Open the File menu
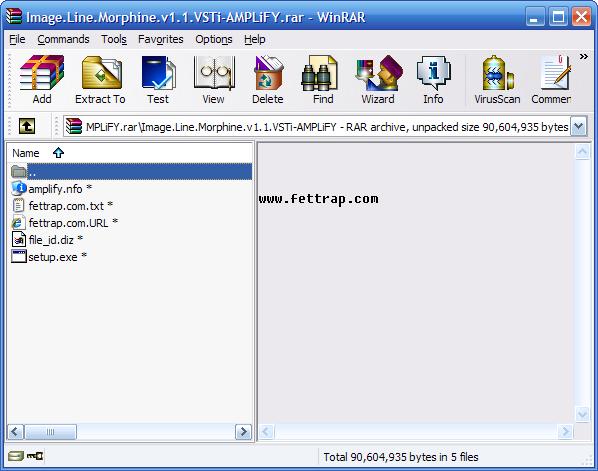This screenshot has width=598, height=471. (x=17, y=39)
